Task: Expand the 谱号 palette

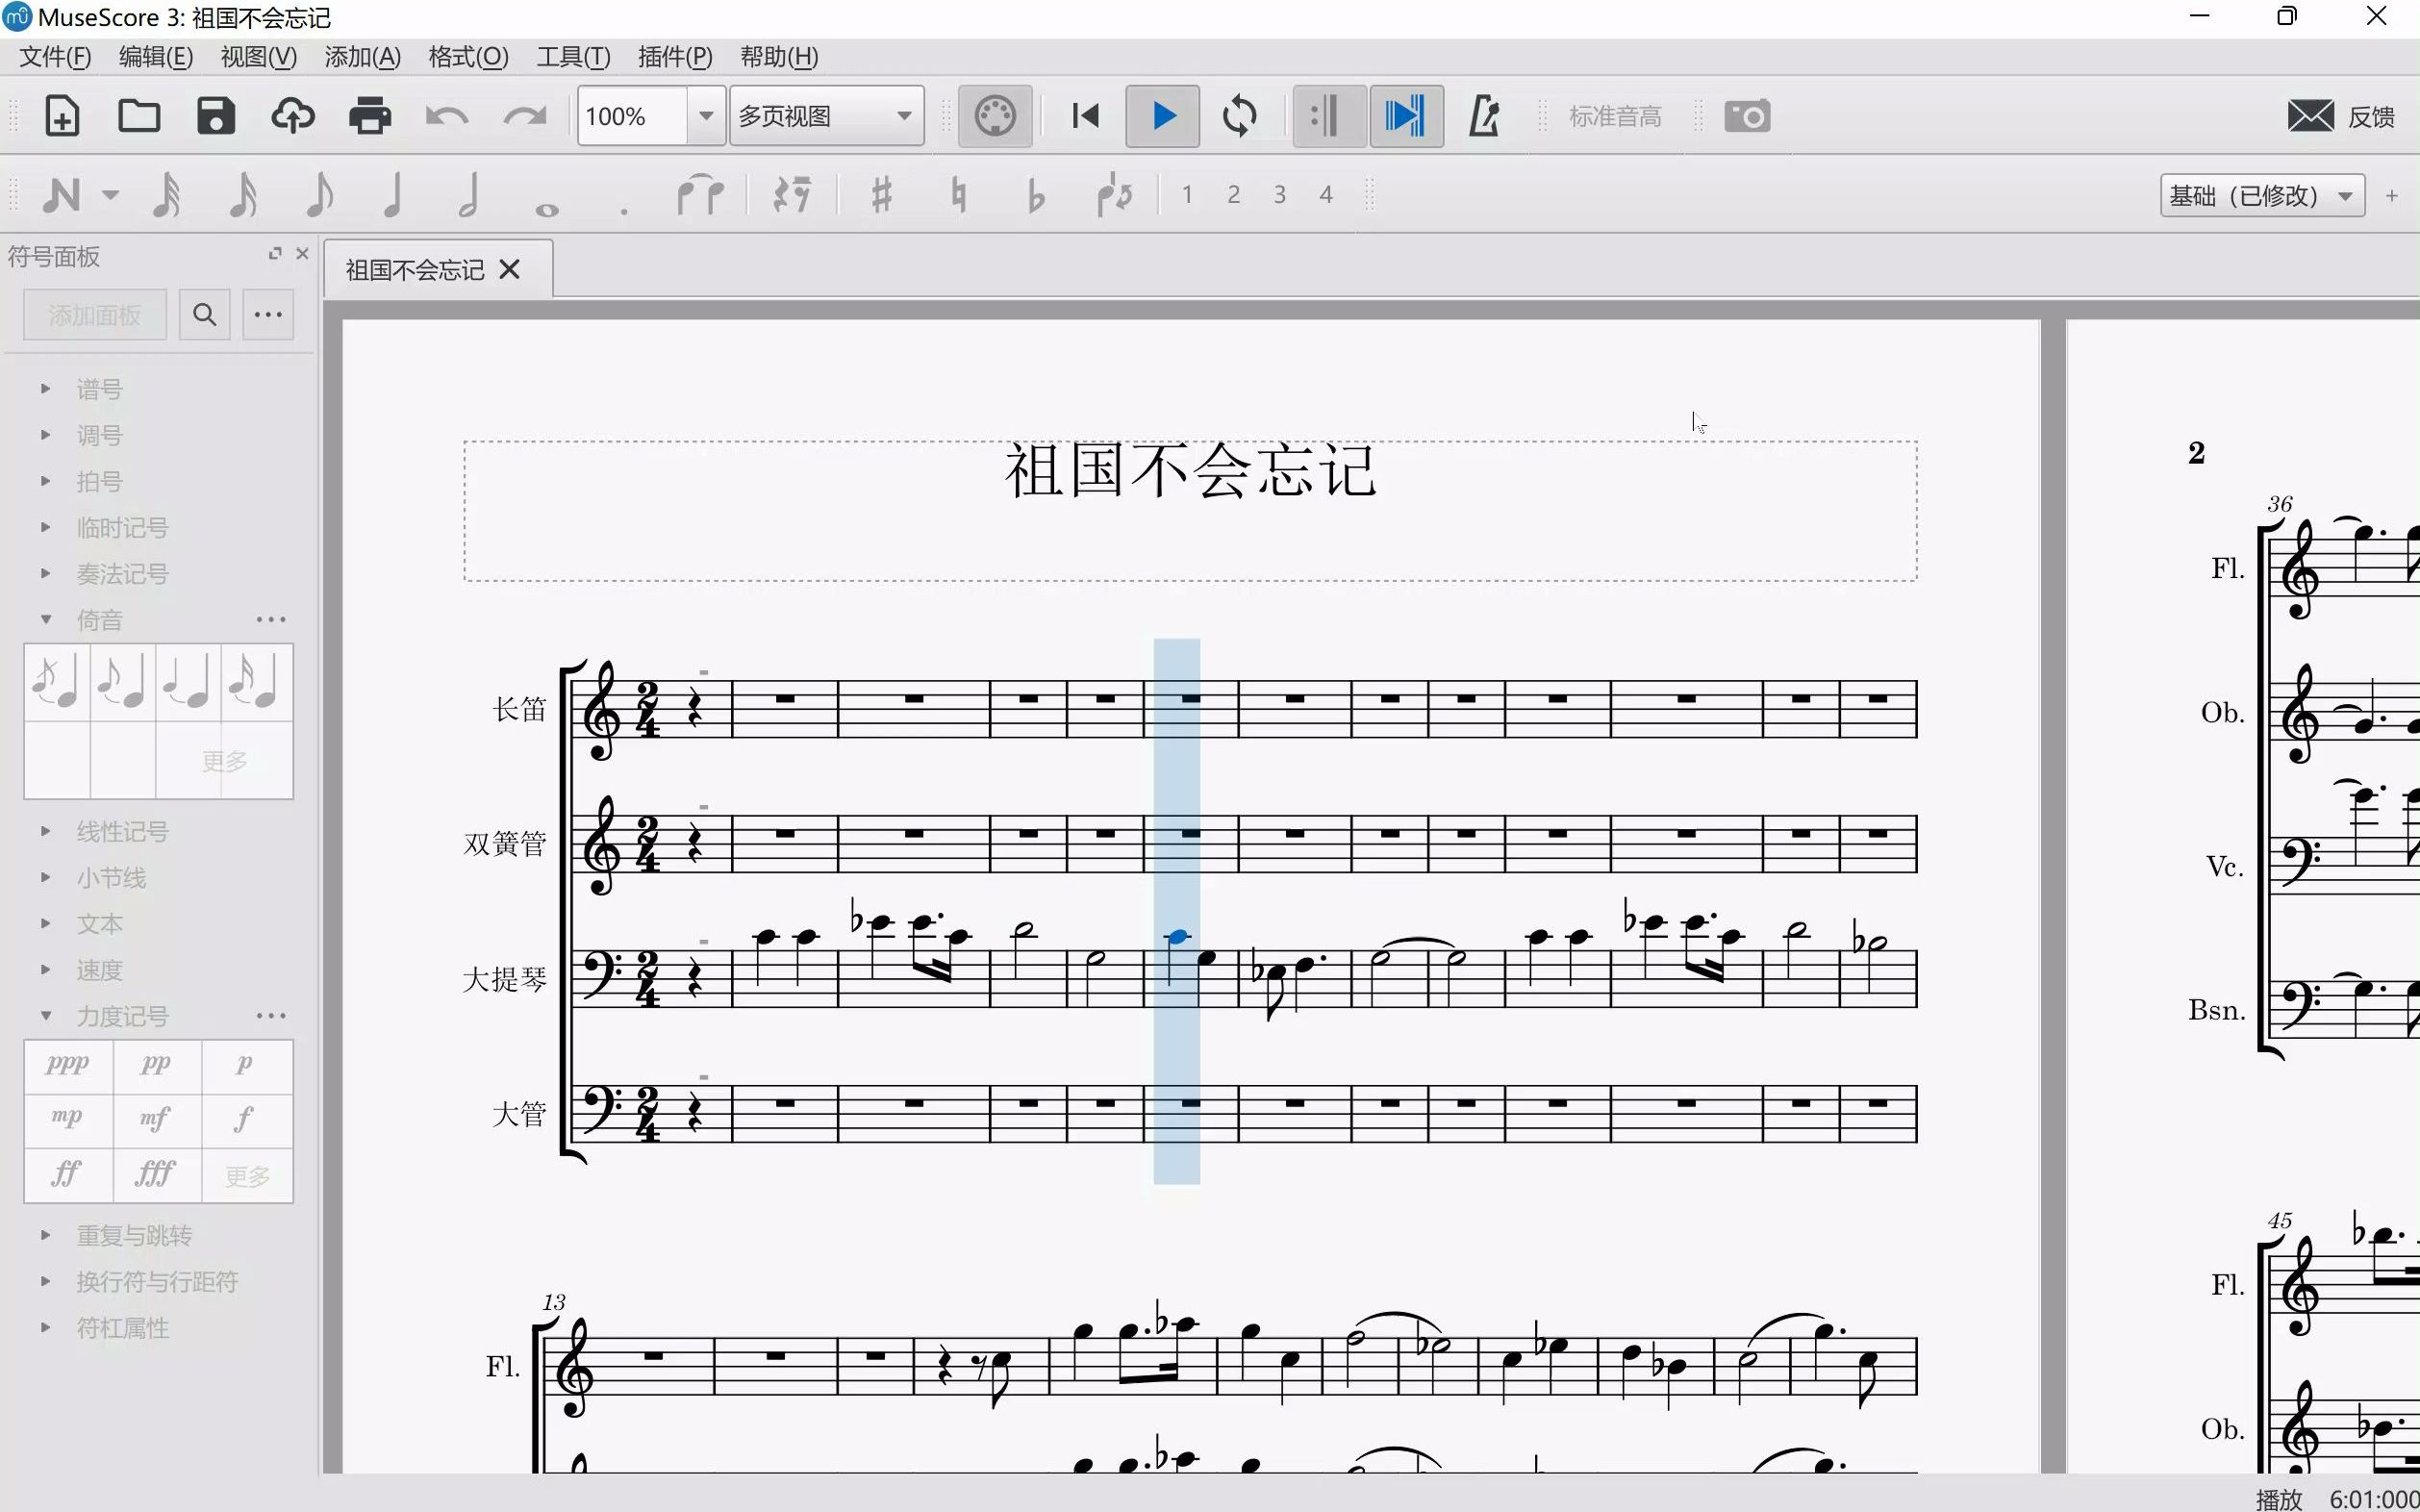Action: 45,388
